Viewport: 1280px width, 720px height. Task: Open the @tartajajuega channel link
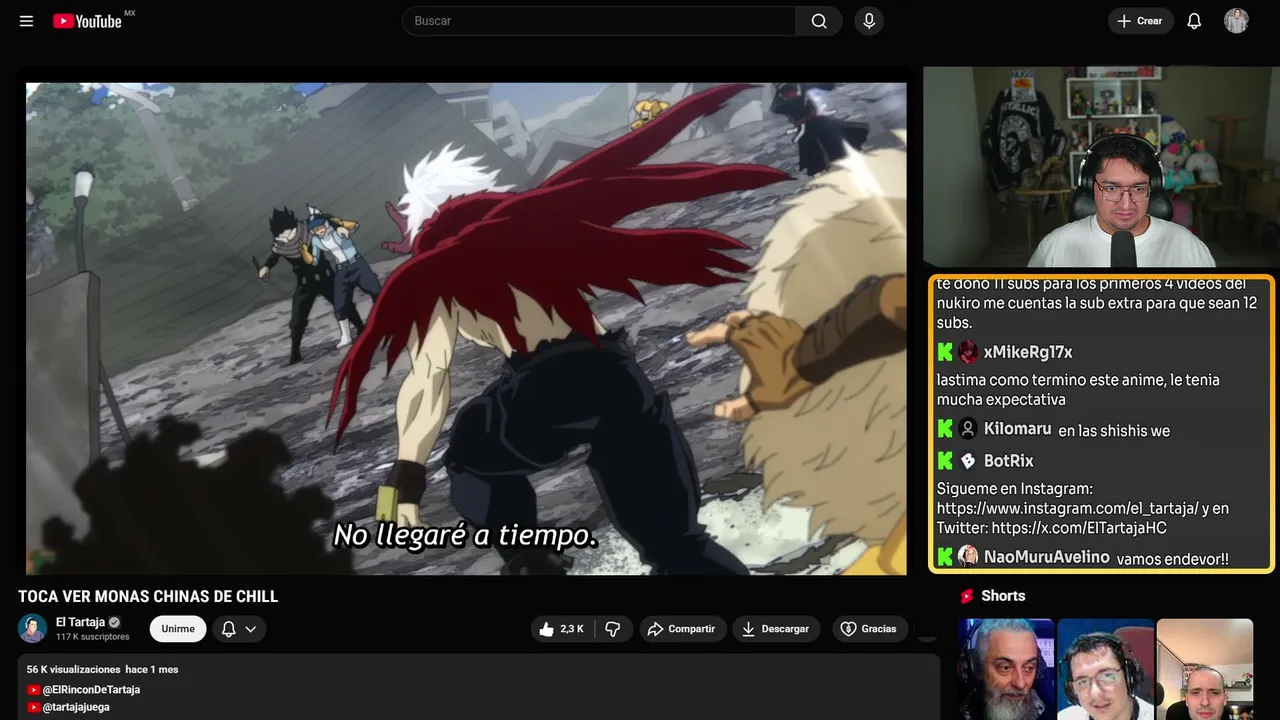click(76, 707)
